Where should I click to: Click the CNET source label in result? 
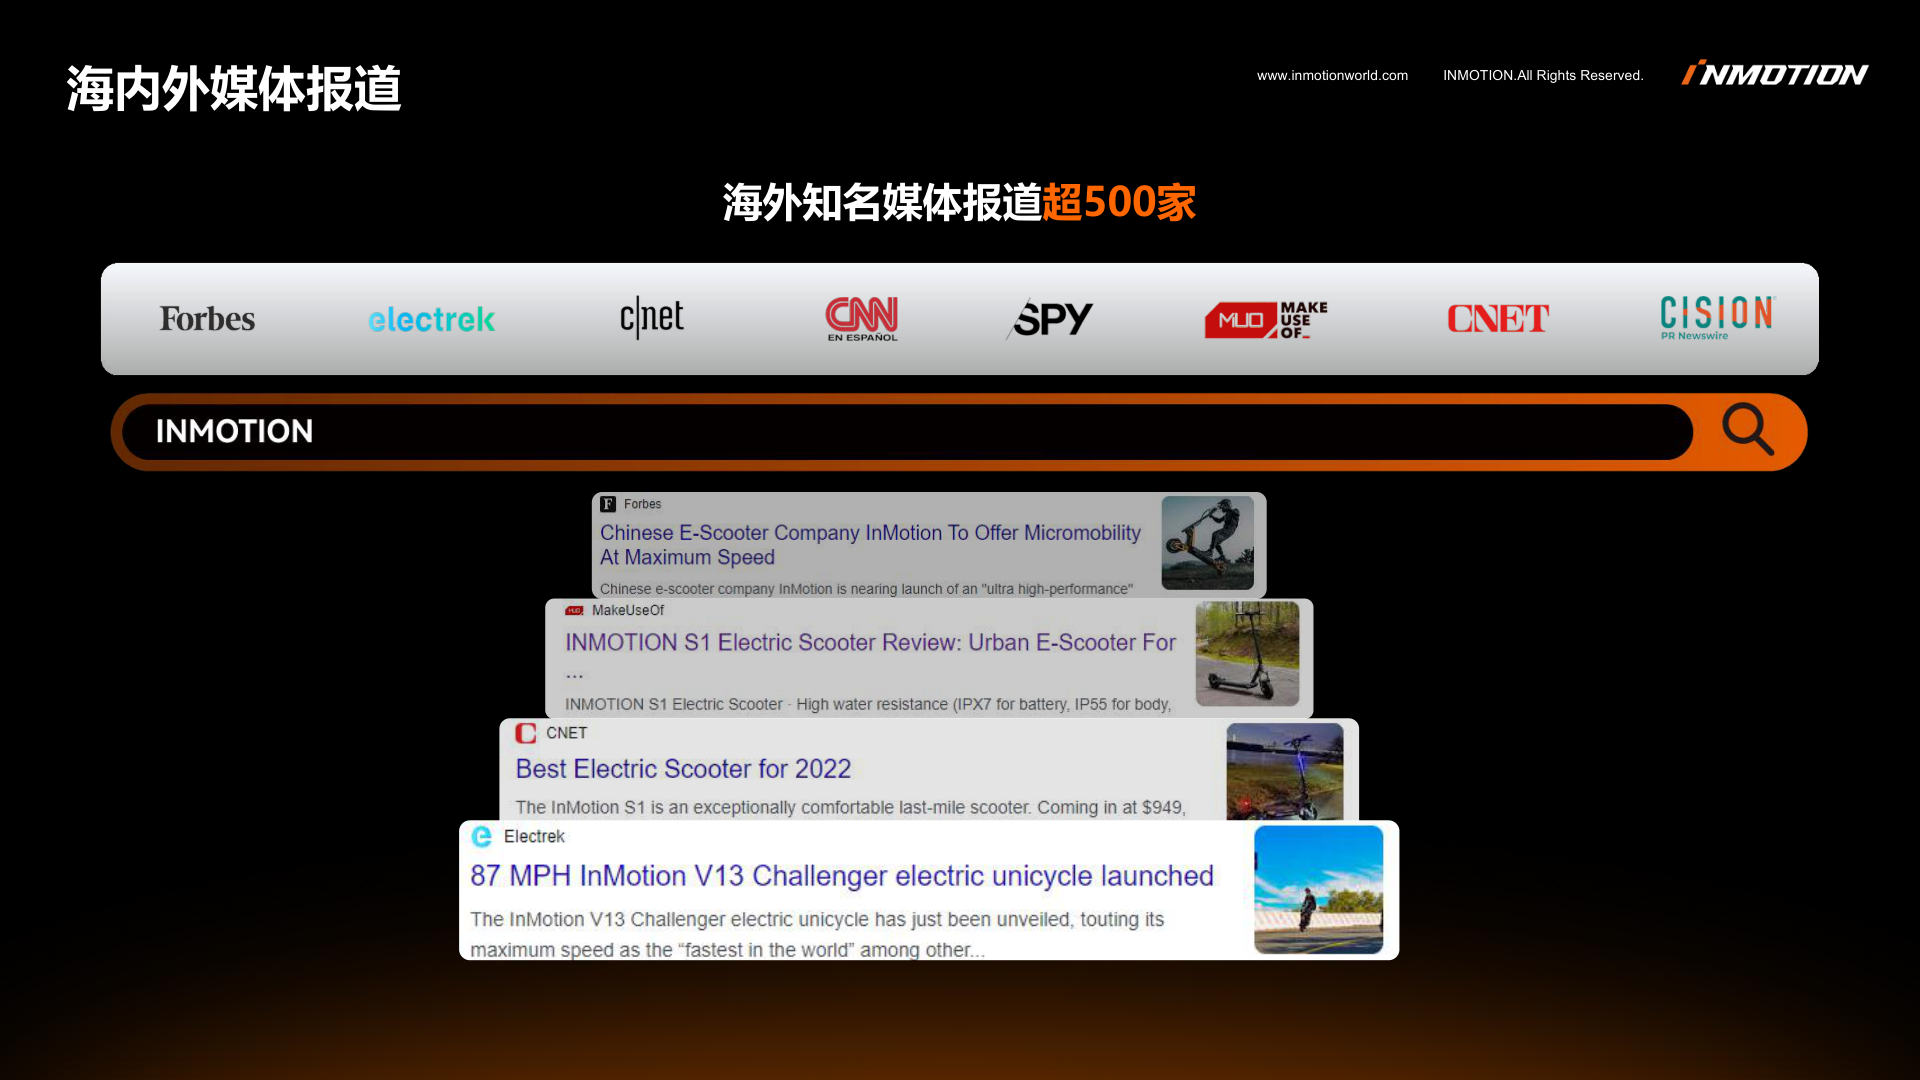(x=566, y=733)
